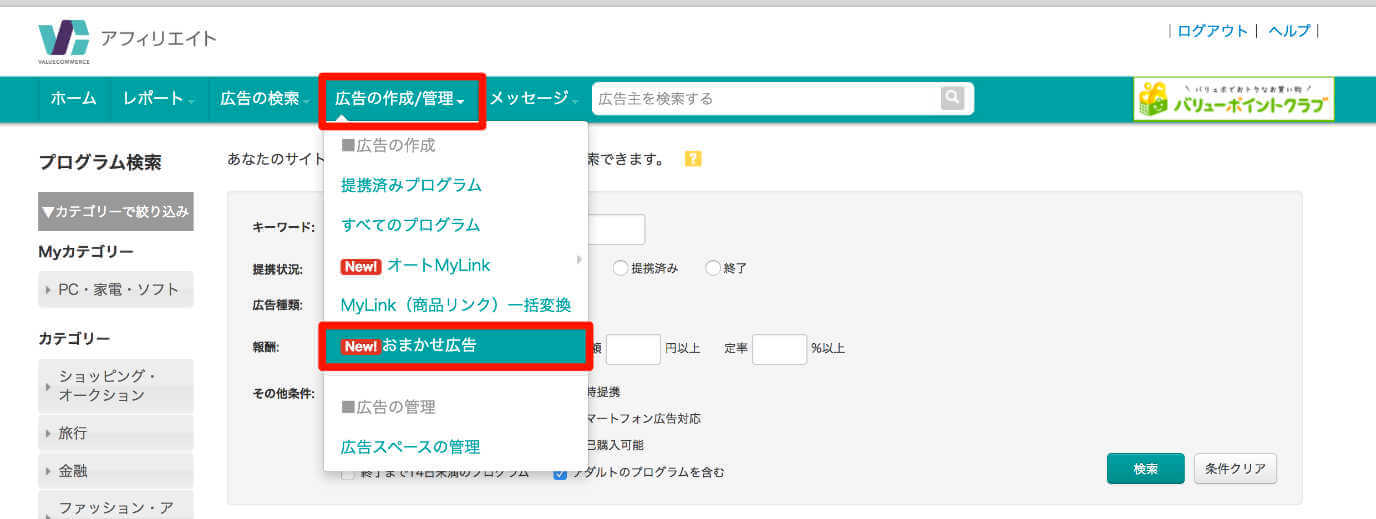Screen dimensions: 1376x519
Task: Click the ログアウト link
Action: (1212, 31)
